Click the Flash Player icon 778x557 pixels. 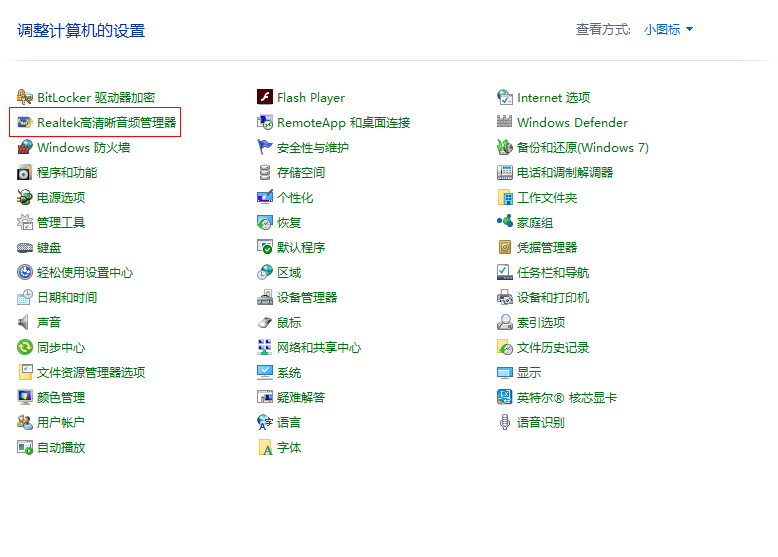[x=265, y=97]
